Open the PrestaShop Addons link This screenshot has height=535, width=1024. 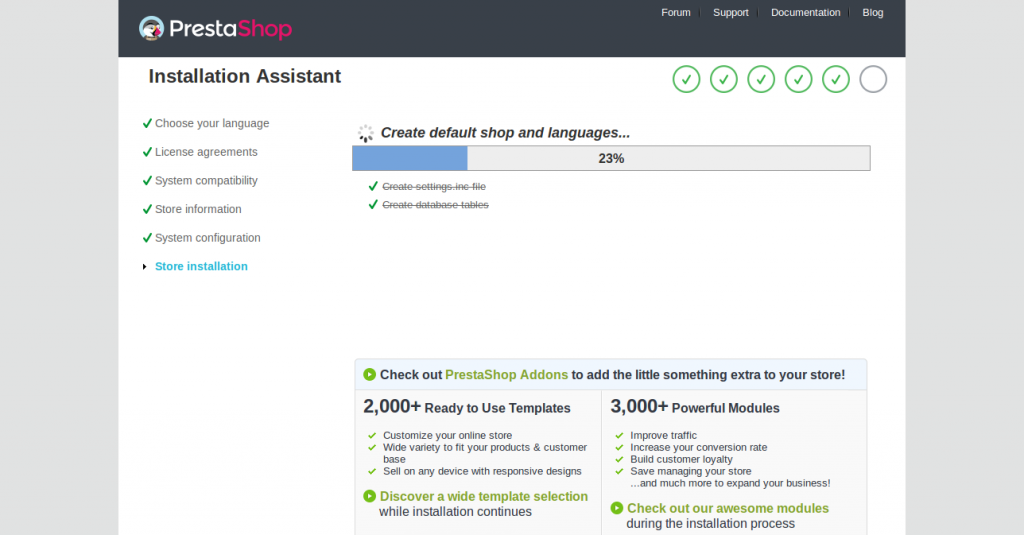point(506,375)
